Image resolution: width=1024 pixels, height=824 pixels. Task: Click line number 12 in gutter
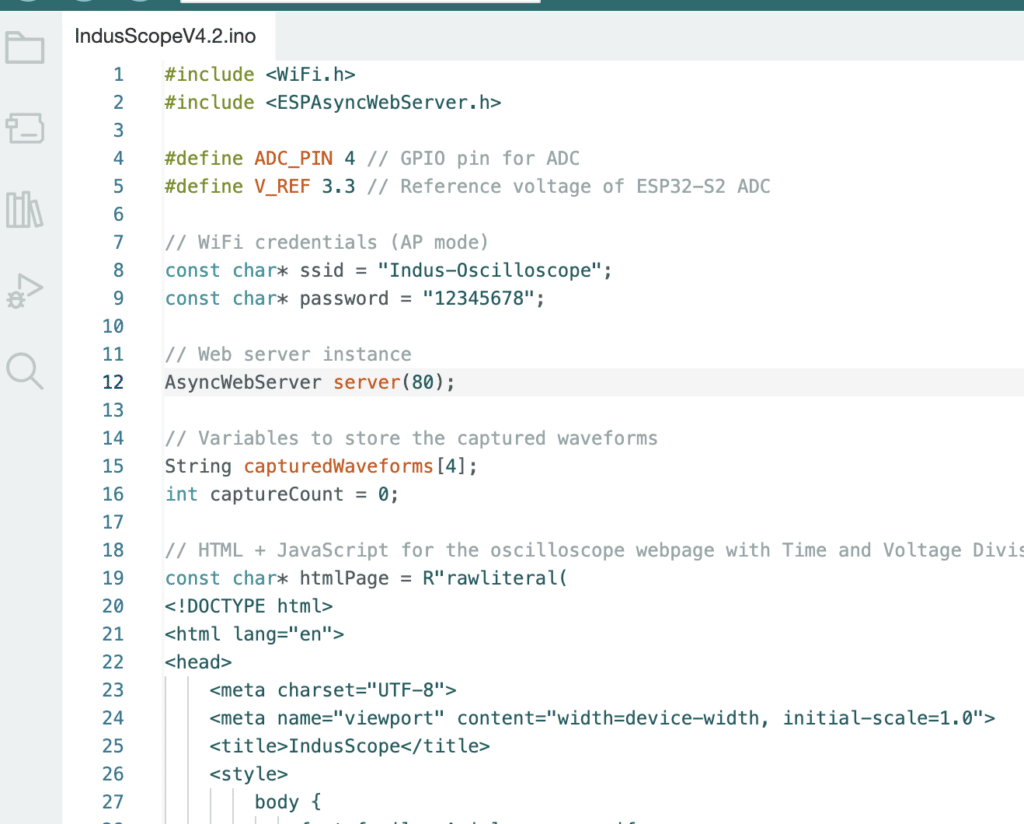coord(113,382)
